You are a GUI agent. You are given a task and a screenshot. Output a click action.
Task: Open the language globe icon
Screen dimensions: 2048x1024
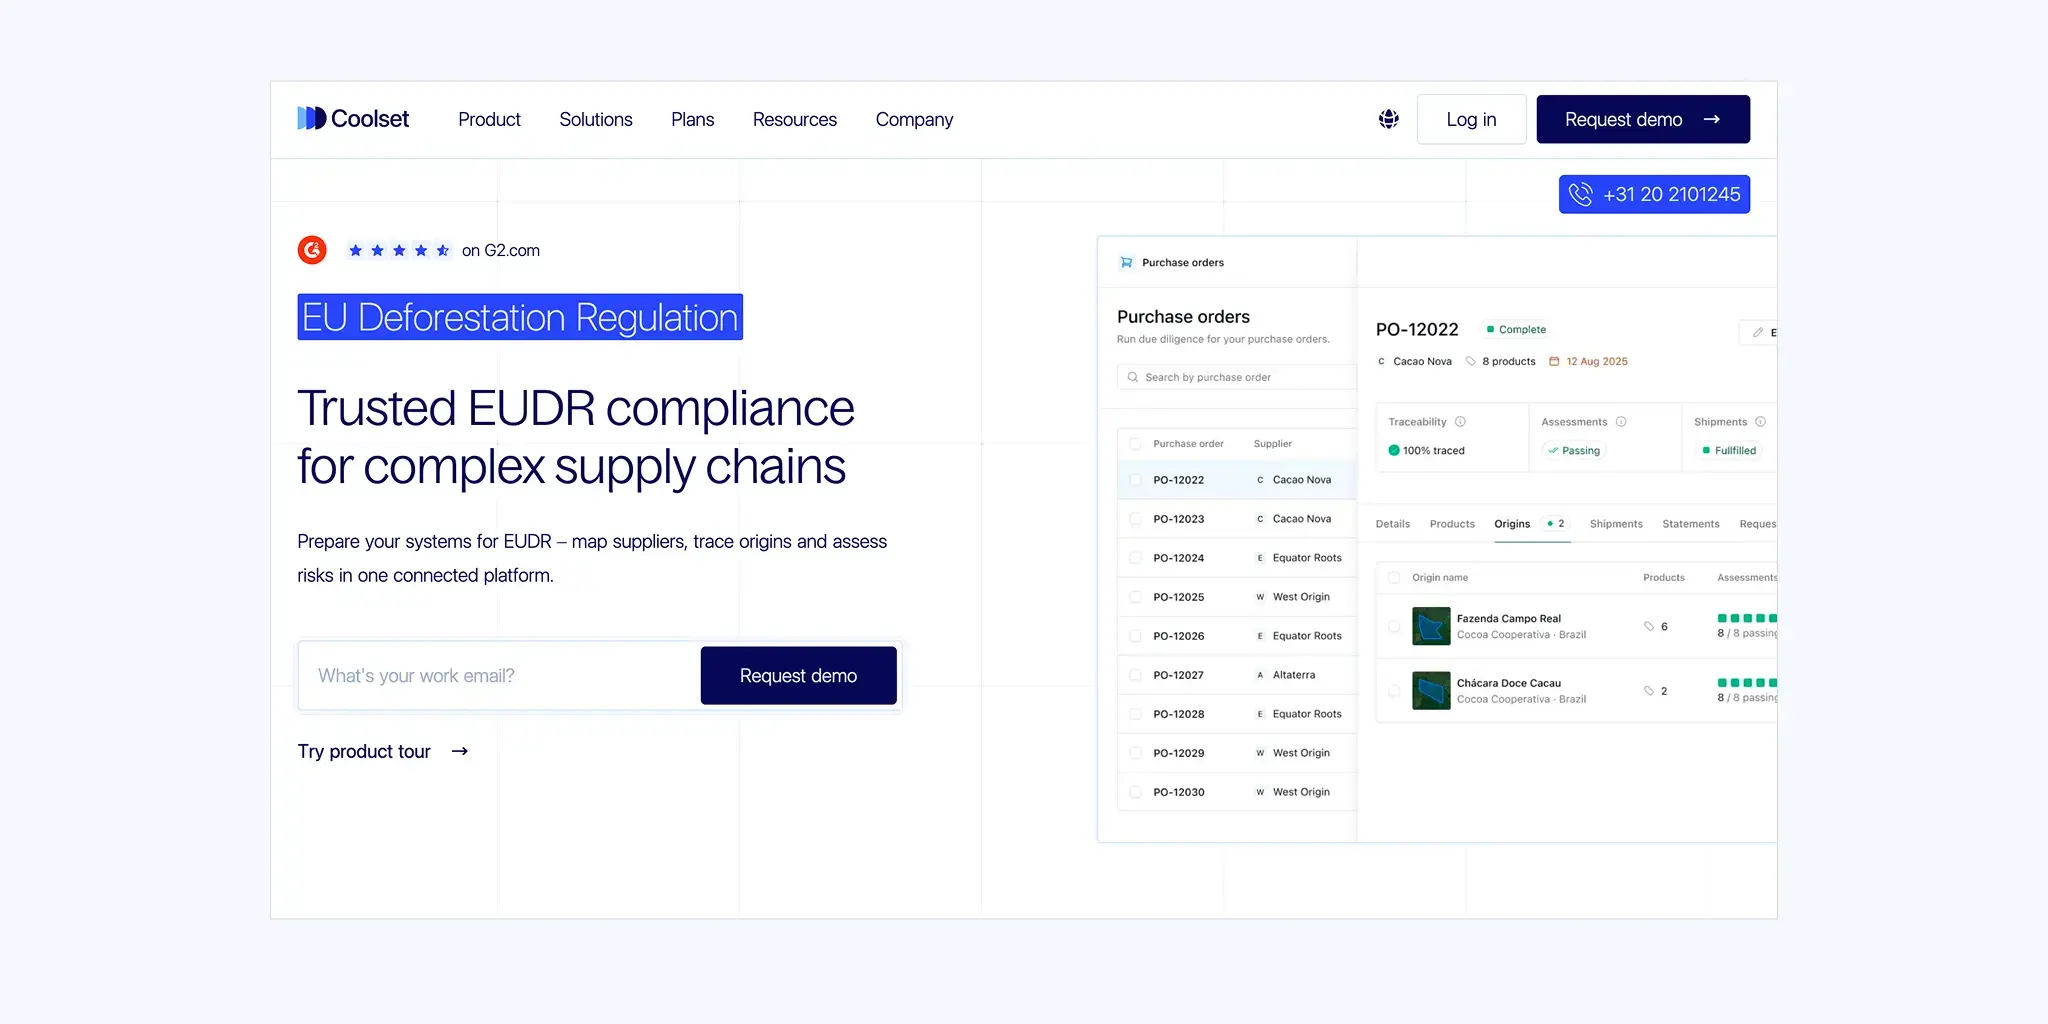(x=1389, y=119)
